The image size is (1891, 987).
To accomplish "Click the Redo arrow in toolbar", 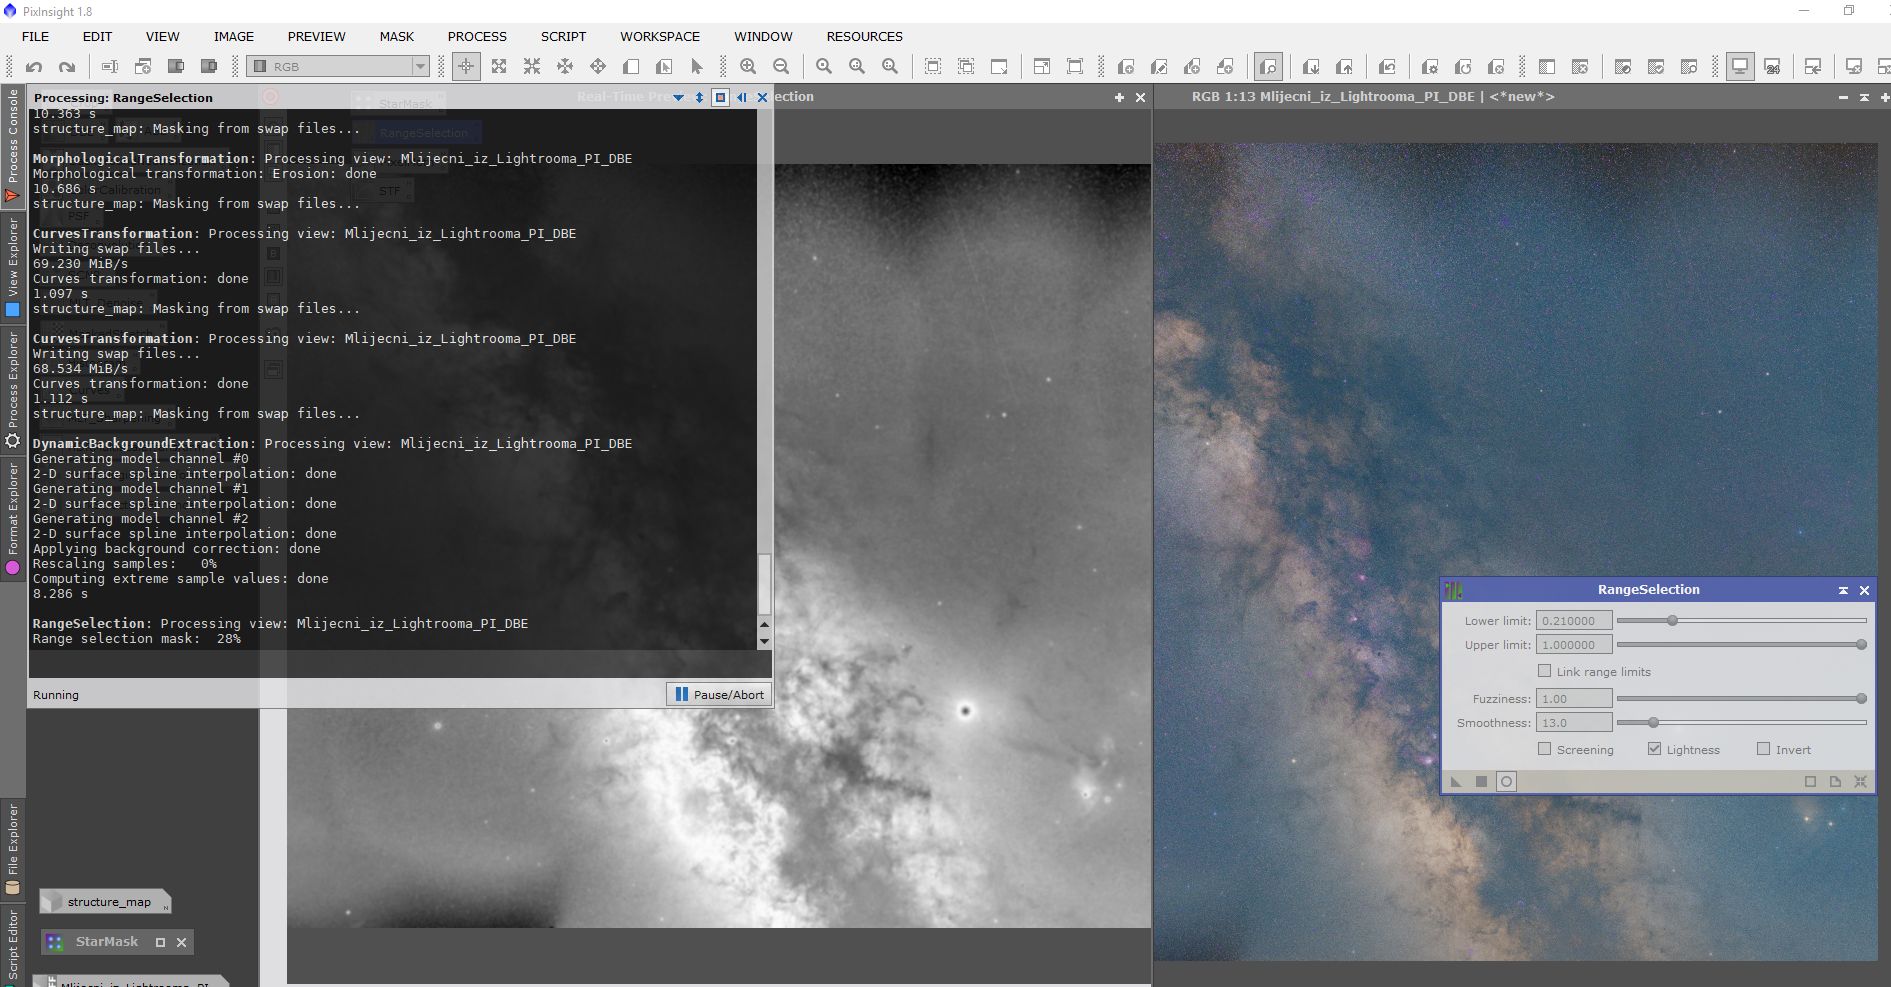I will (x=67, y=67).
